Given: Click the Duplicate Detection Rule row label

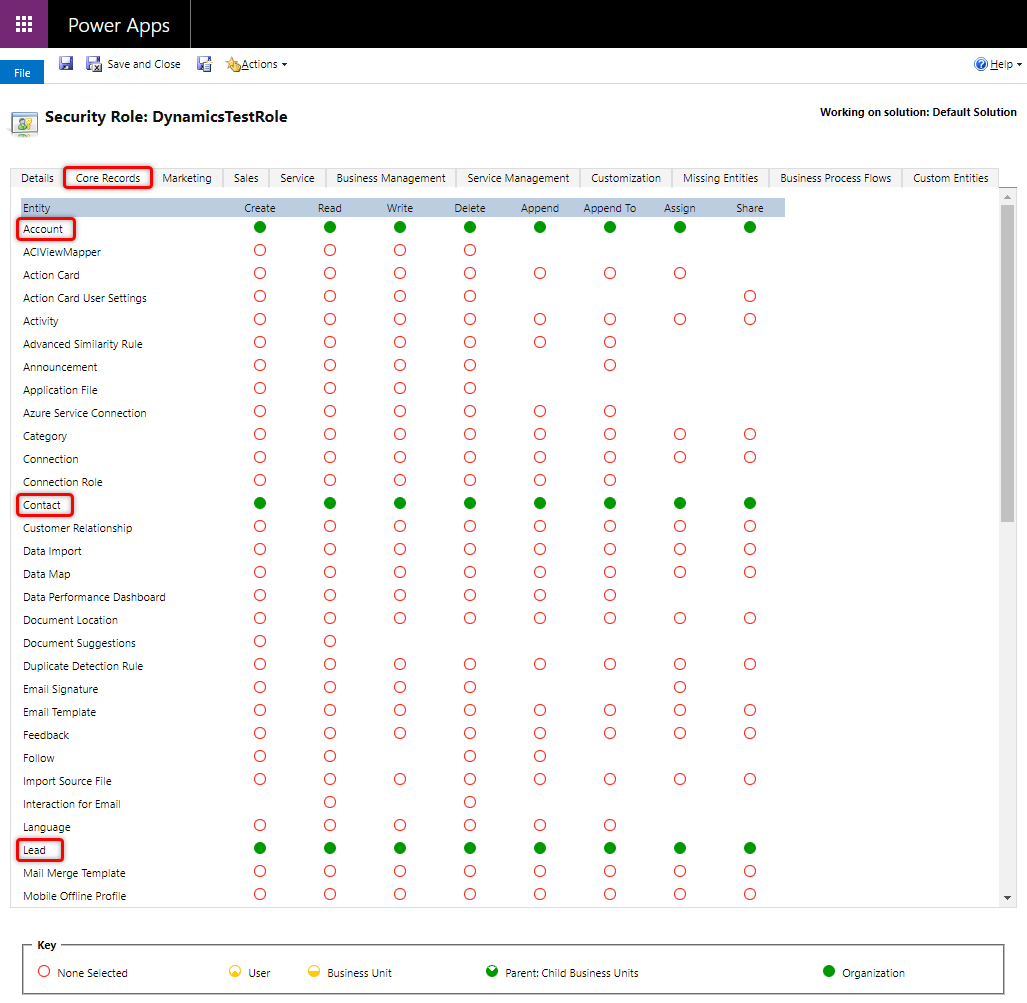Looking at the screenshot, I should [83, 666].
